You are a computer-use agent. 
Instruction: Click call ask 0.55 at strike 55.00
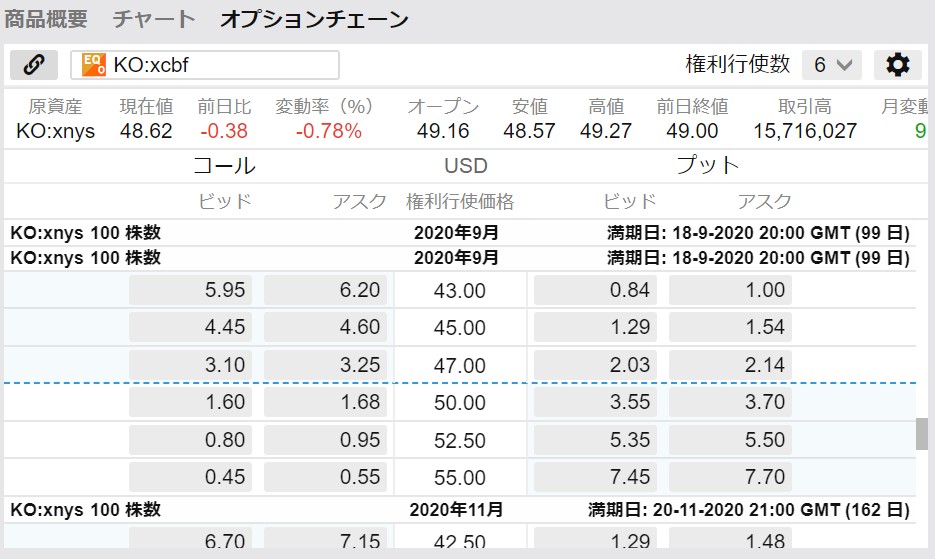[x=325, y=477]
